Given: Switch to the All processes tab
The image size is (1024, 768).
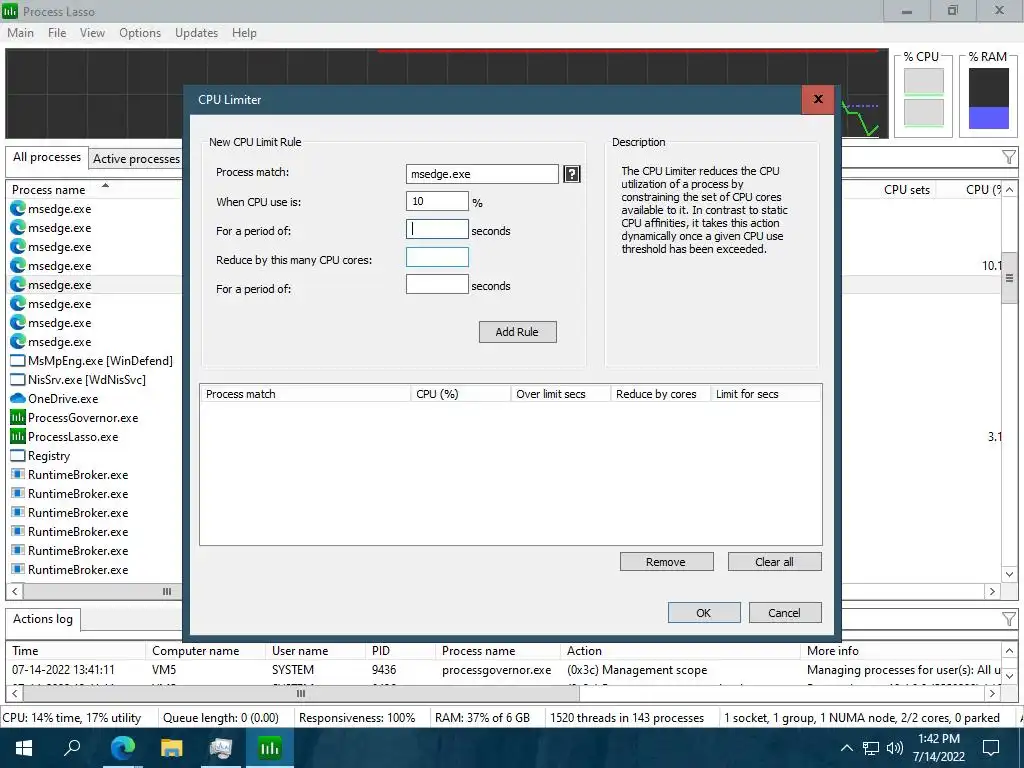Looking at the screenshot, I should [x=47, y=157].
